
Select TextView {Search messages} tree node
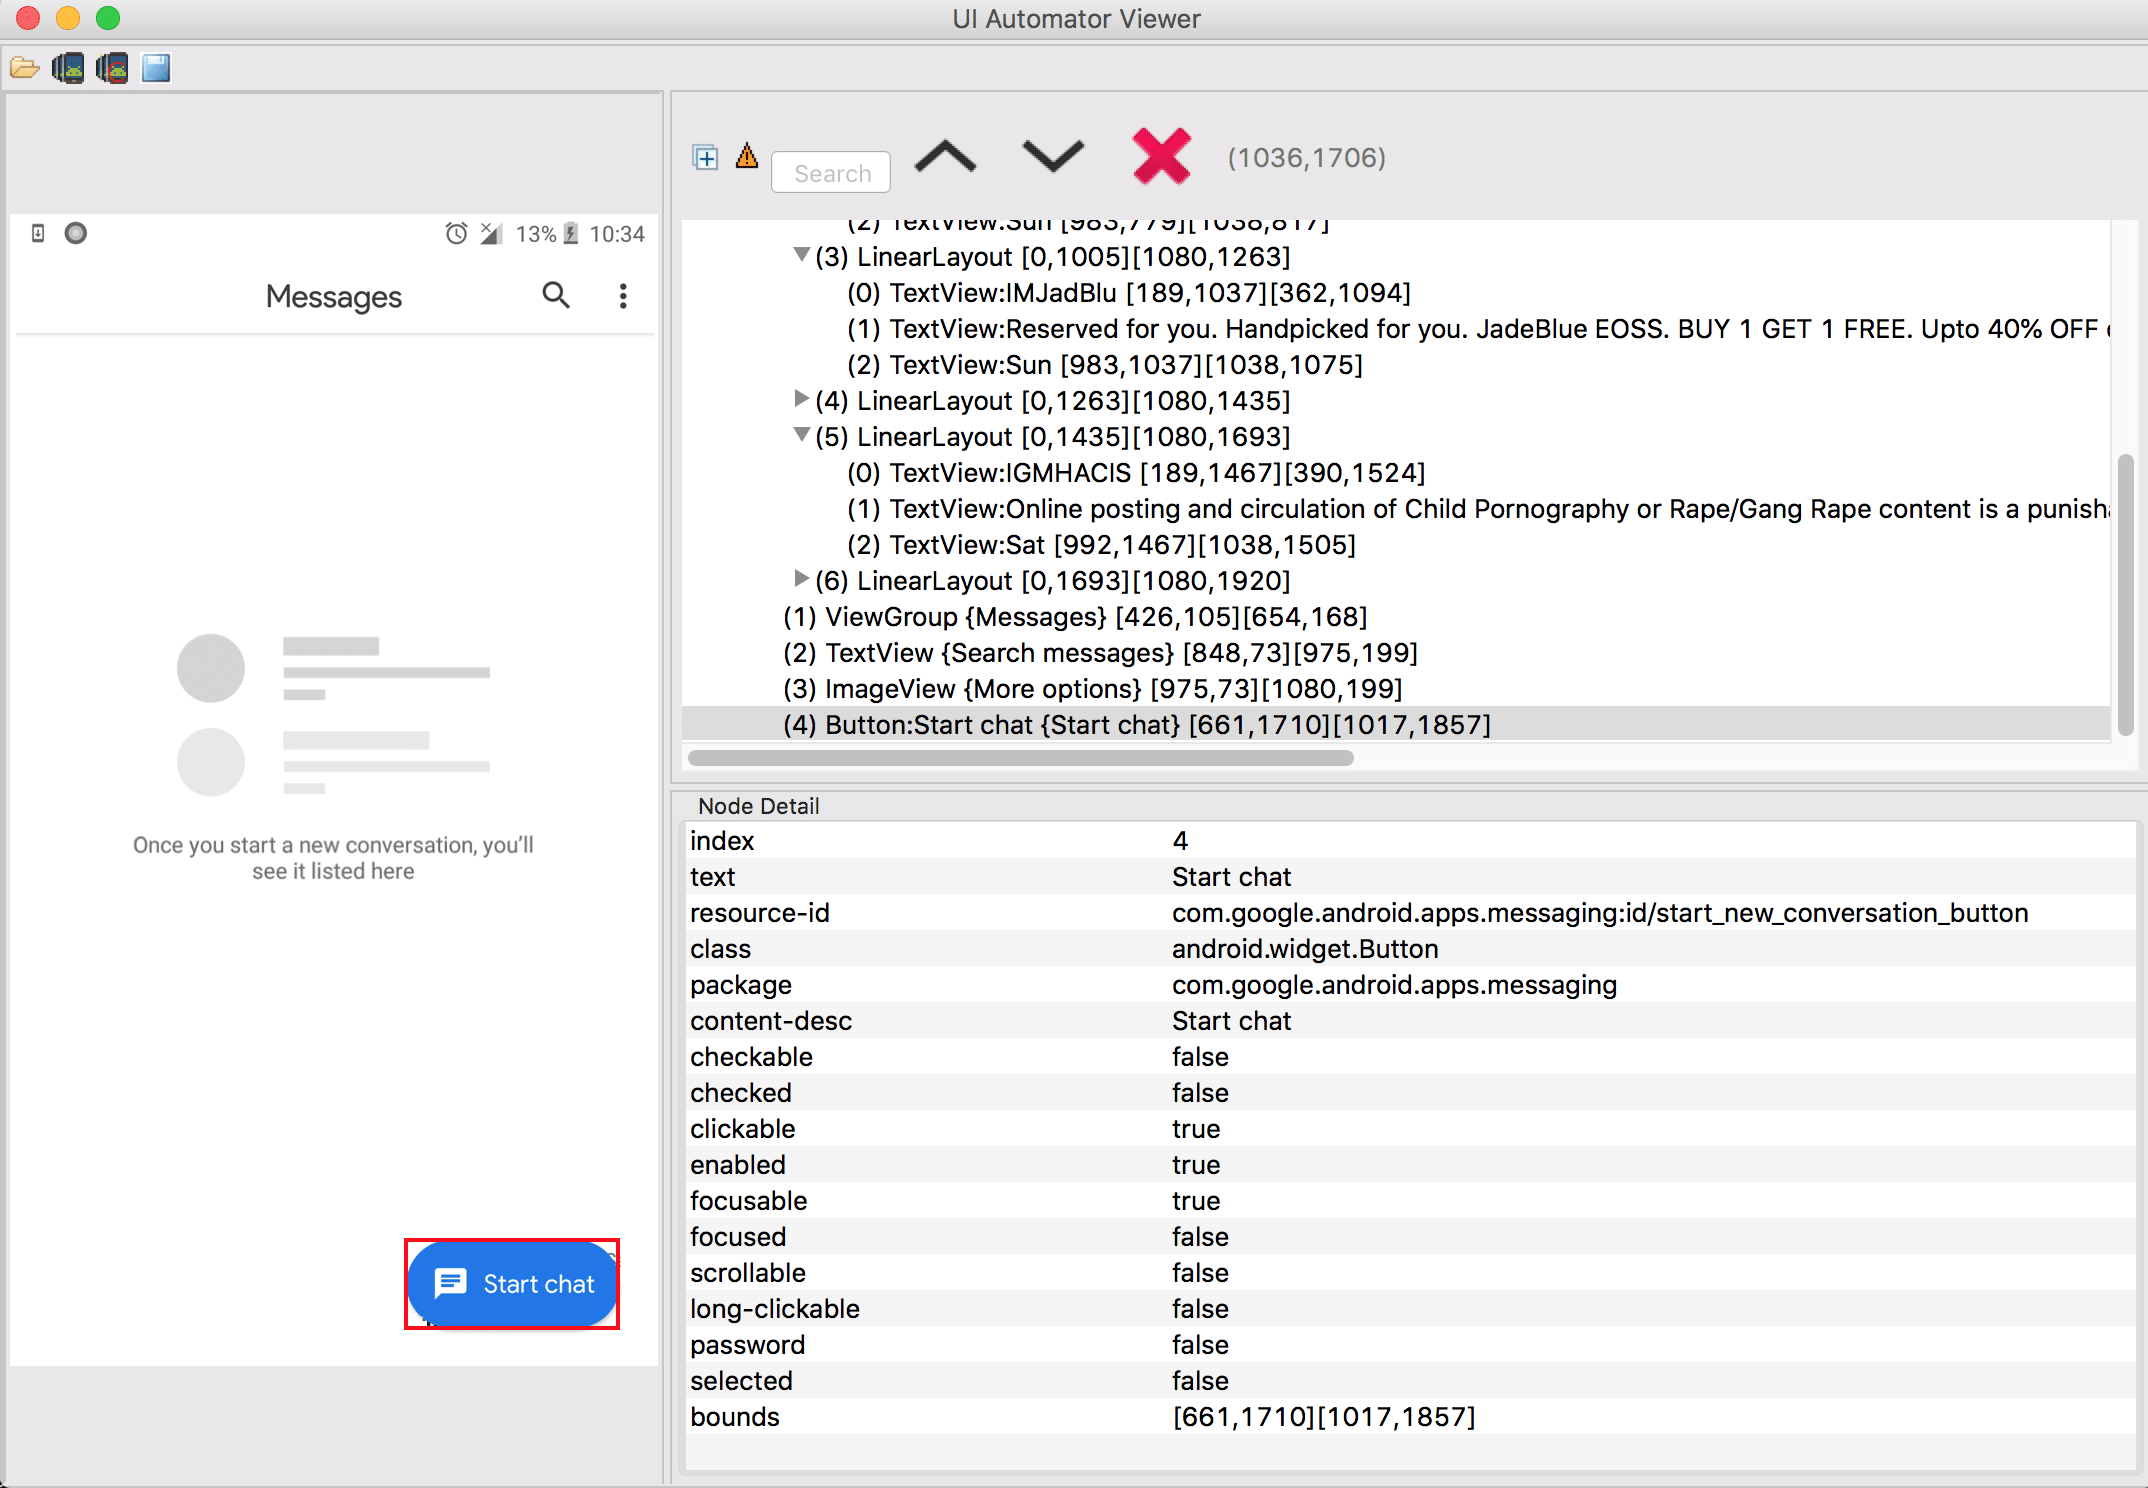(x=1100, y=653)
